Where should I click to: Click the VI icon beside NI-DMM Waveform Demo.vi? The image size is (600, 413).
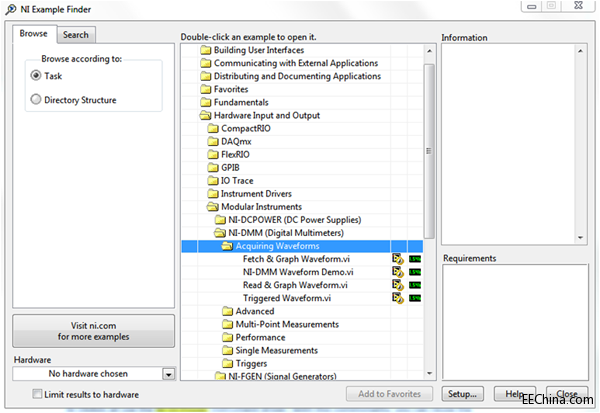(398, 272)
